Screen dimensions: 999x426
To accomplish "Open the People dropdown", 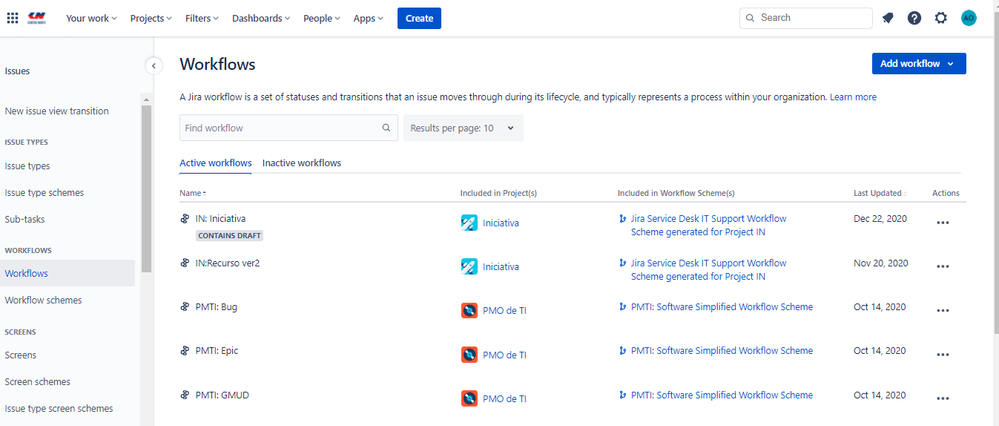I will tap(321, 18).
